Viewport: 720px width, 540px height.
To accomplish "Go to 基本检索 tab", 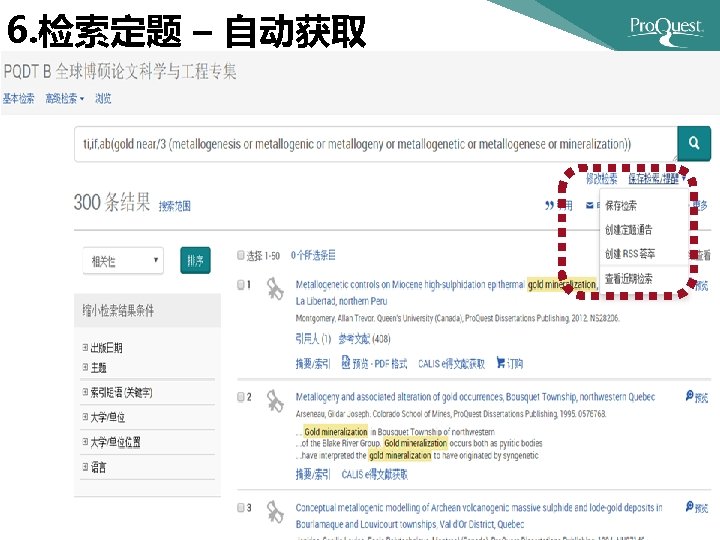I will click(x=18, y=98).
